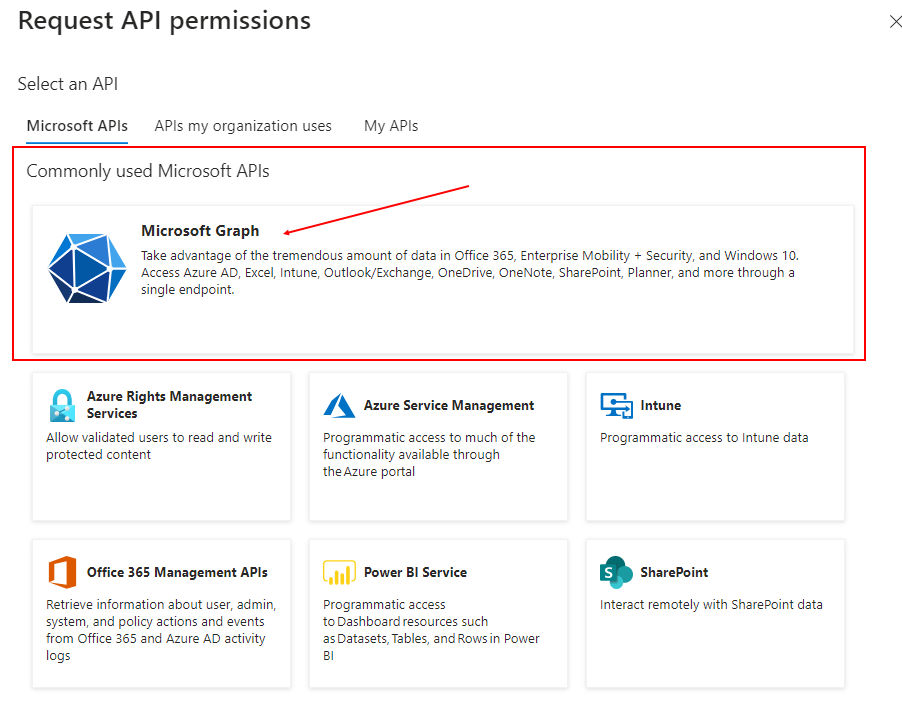Choose the Azure Service Management title
Screen dimensions: 902x701
tap(449, 405)
